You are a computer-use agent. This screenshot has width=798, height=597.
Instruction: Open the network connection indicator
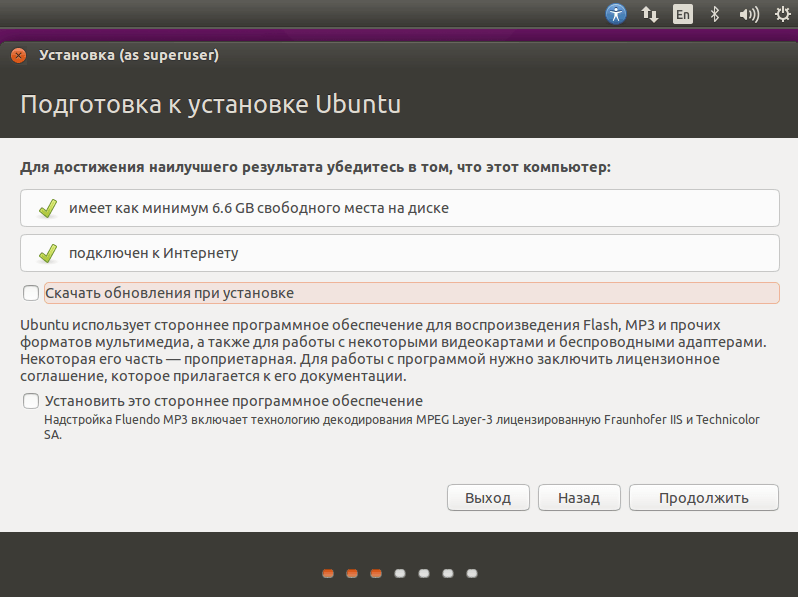pos(649,14)
